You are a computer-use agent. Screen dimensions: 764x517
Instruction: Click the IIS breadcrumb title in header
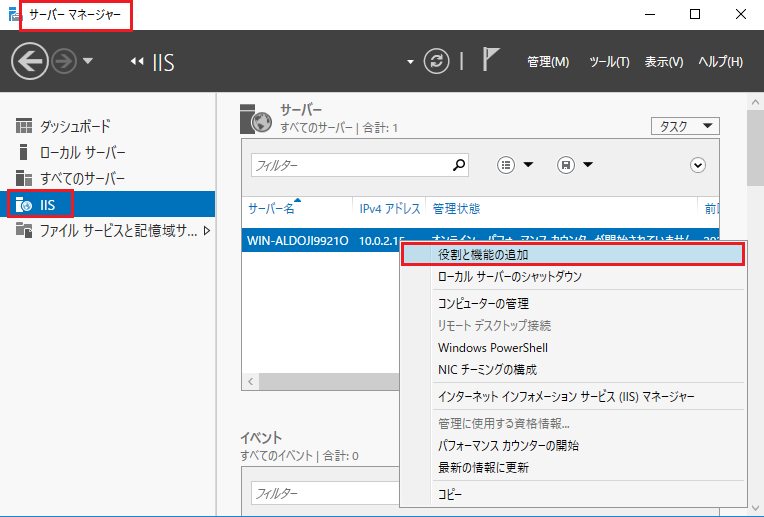point(163,62)
